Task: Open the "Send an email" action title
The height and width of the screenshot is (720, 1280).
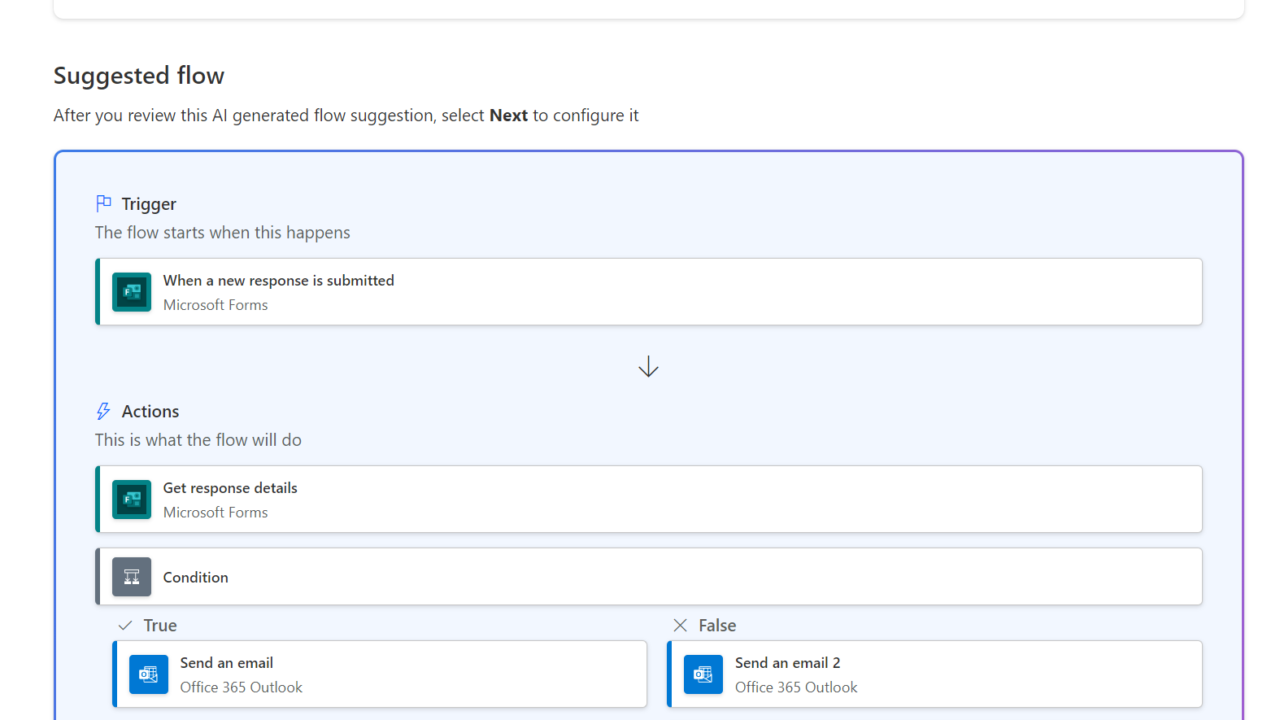Action: click(226, 663)
